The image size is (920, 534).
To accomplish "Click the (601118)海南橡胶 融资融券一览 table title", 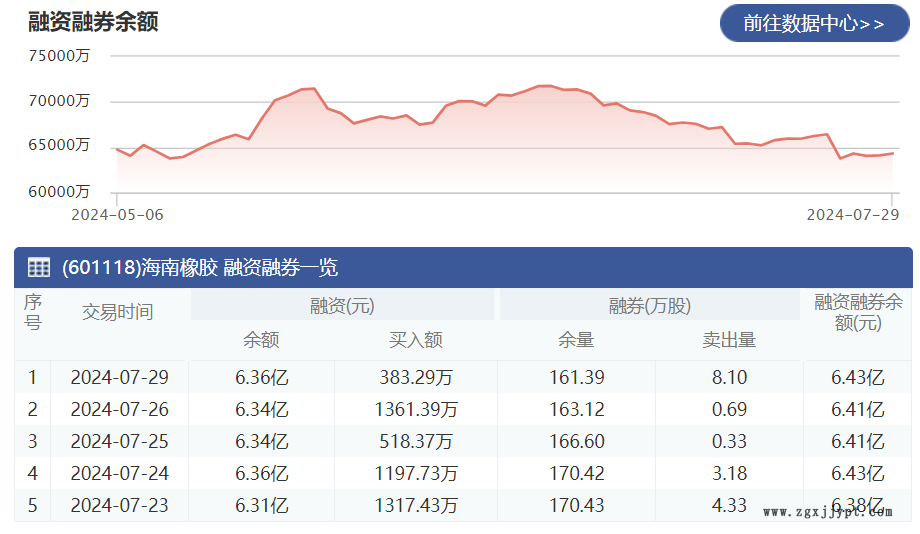I will pyautogui.click(x=200, y=268).
